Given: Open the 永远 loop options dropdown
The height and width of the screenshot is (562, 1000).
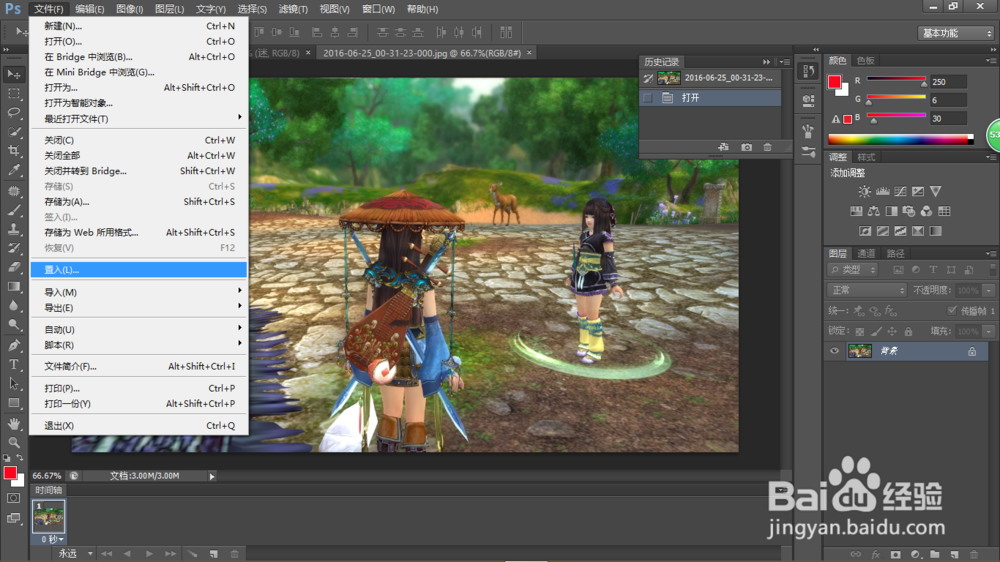Looking at the screenshot, I should tap(76, 554).
